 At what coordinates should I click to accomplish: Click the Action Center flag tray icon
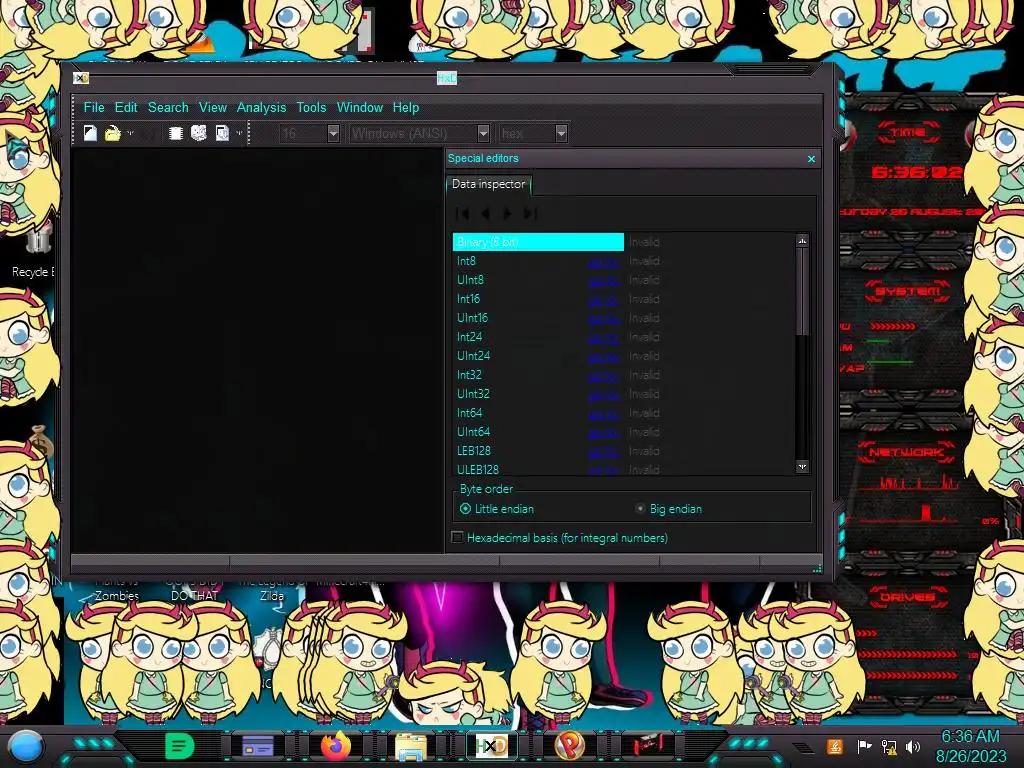tap(864, 746)
